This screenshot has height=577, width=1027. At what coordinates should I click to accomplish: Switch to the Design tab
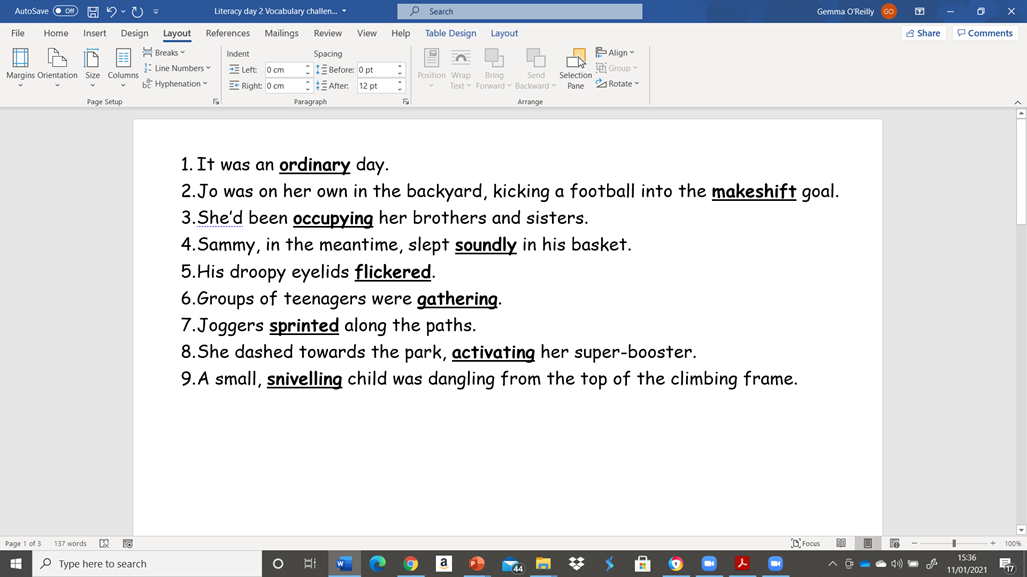(134, 33)
